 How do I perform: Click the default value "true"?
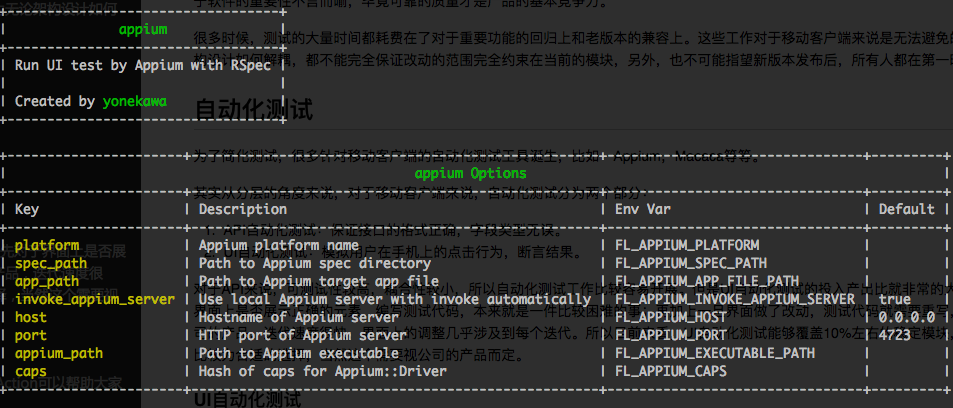[x=895, y=299]
